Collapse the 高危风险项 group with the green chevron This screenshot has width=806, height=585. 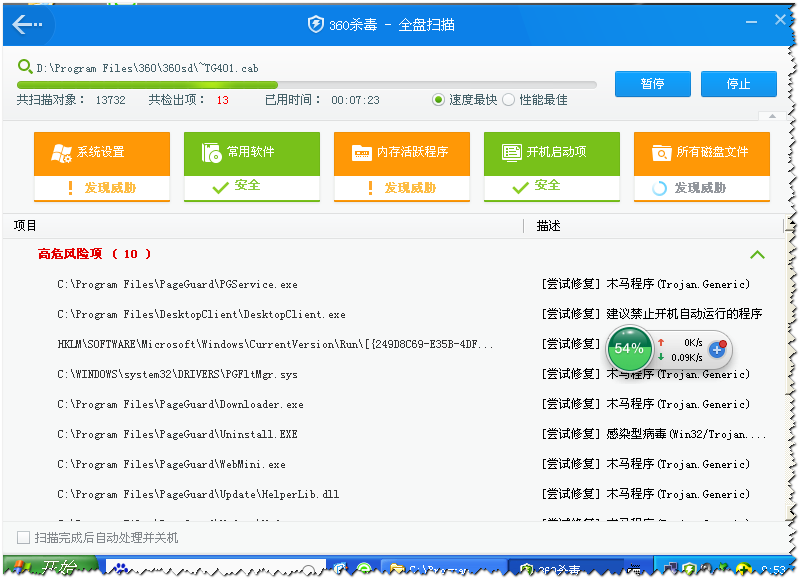757,255
